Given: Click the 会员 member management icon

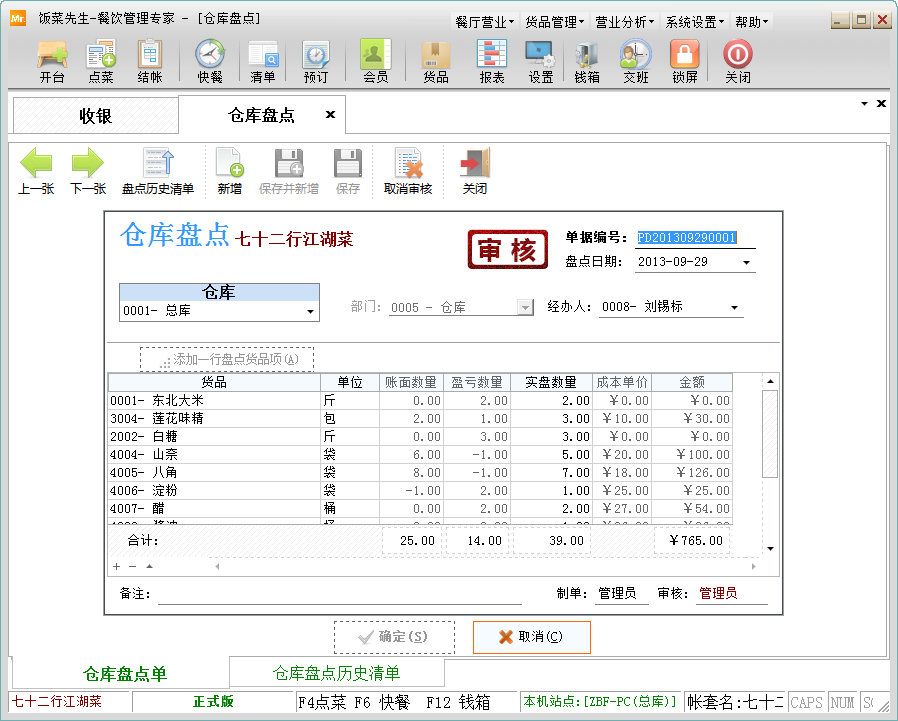Looking at the screenshot, I should (x=375, y=60).
